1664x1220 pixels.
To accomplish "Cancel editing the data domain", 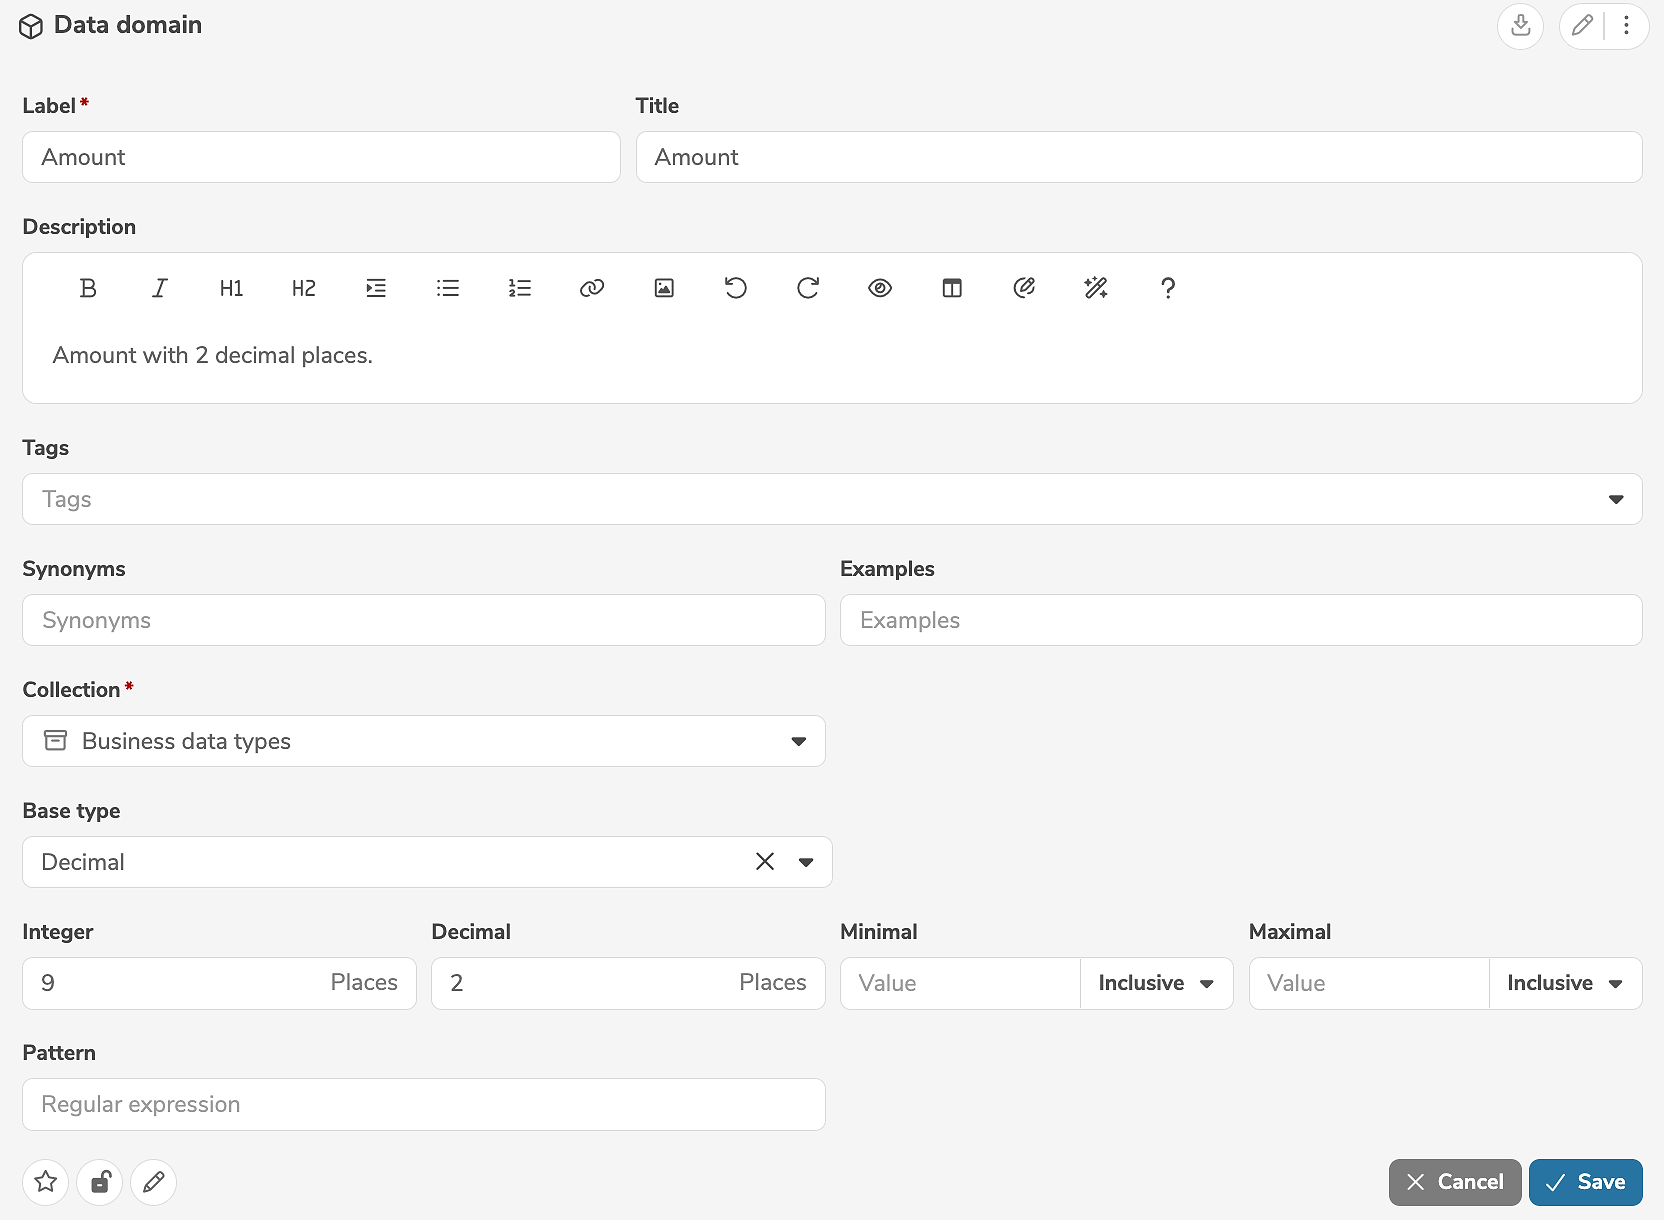I will [1455, 1182].
